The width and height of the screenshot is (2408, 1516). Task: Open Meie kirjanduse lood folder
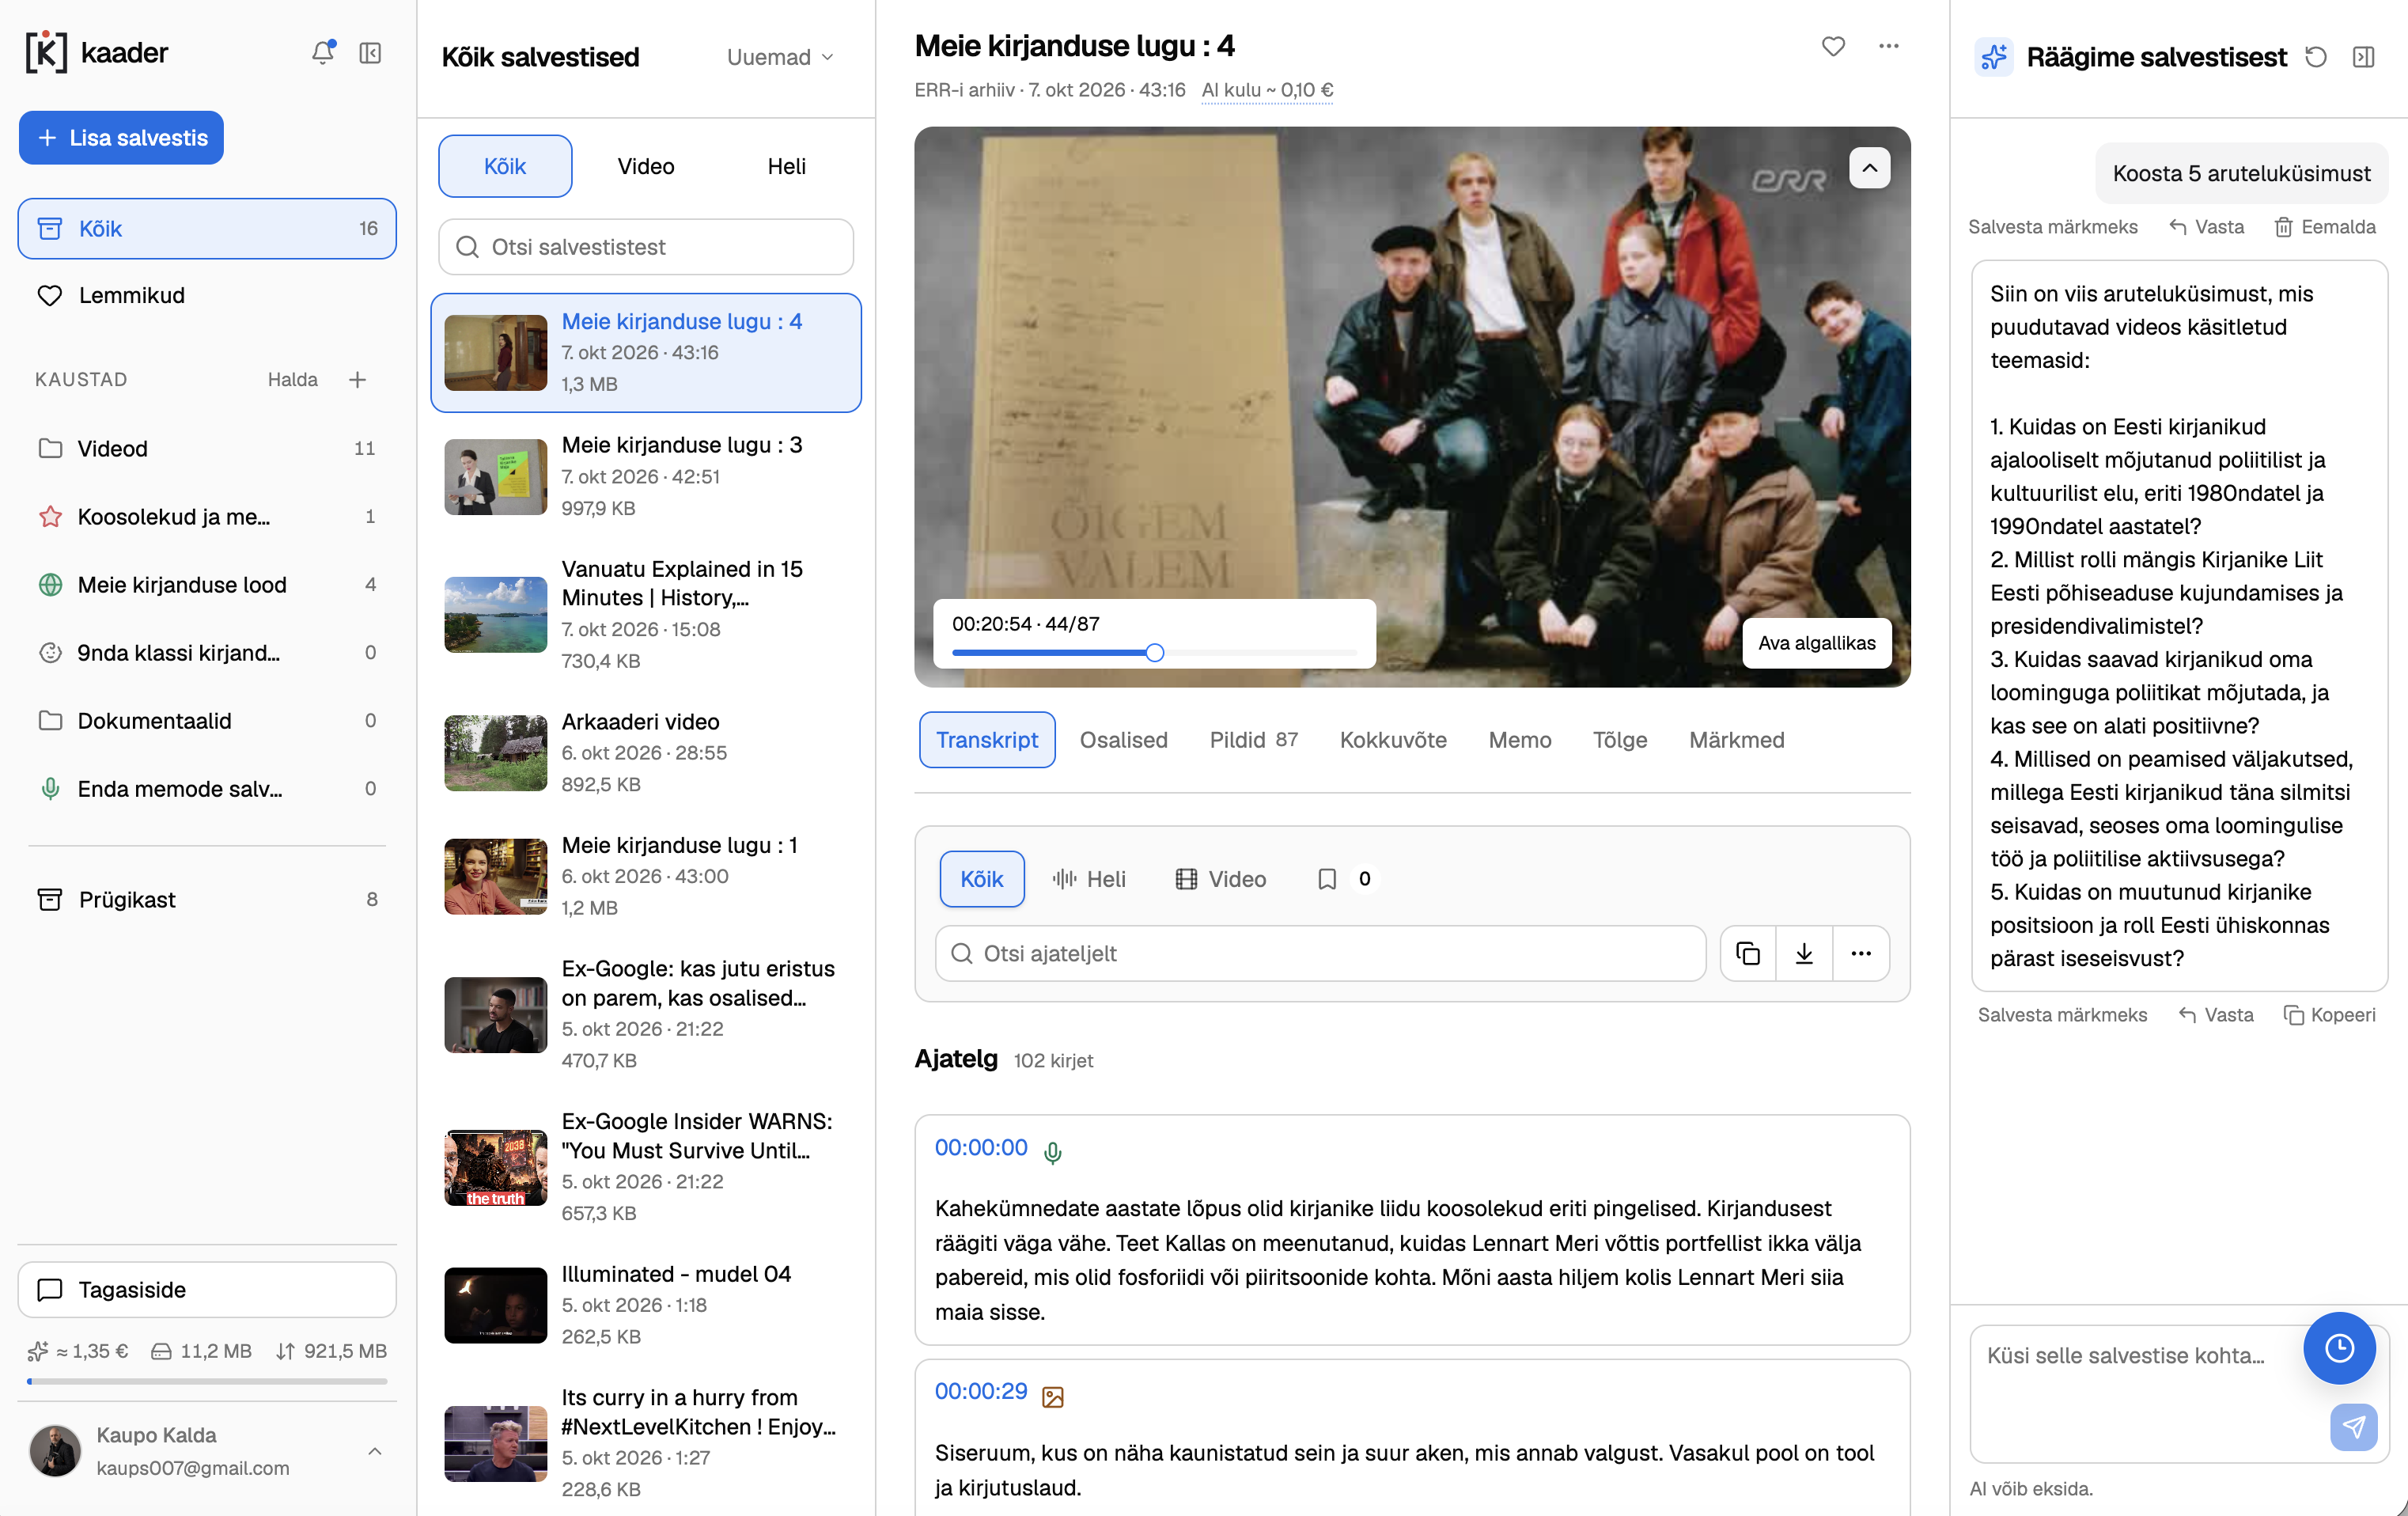point(207,585)
